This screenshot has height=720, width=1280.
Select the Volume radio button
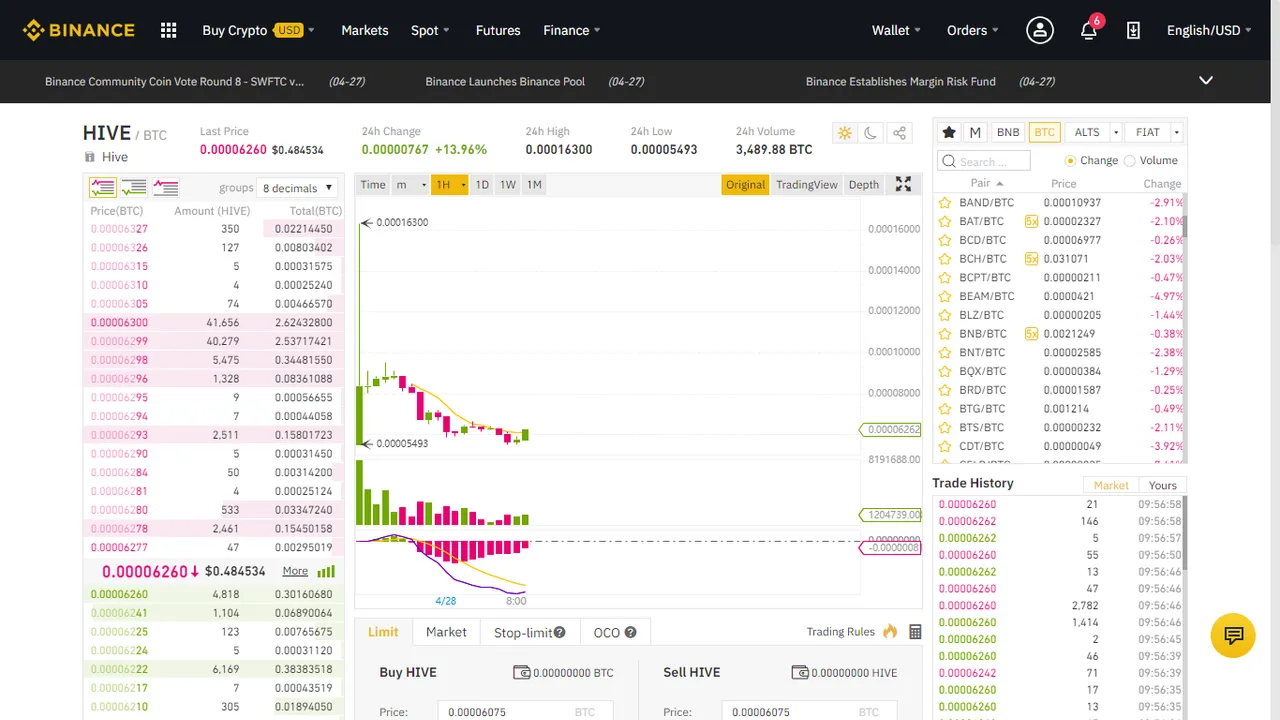pyautogui.click(x=1129, y=161)
